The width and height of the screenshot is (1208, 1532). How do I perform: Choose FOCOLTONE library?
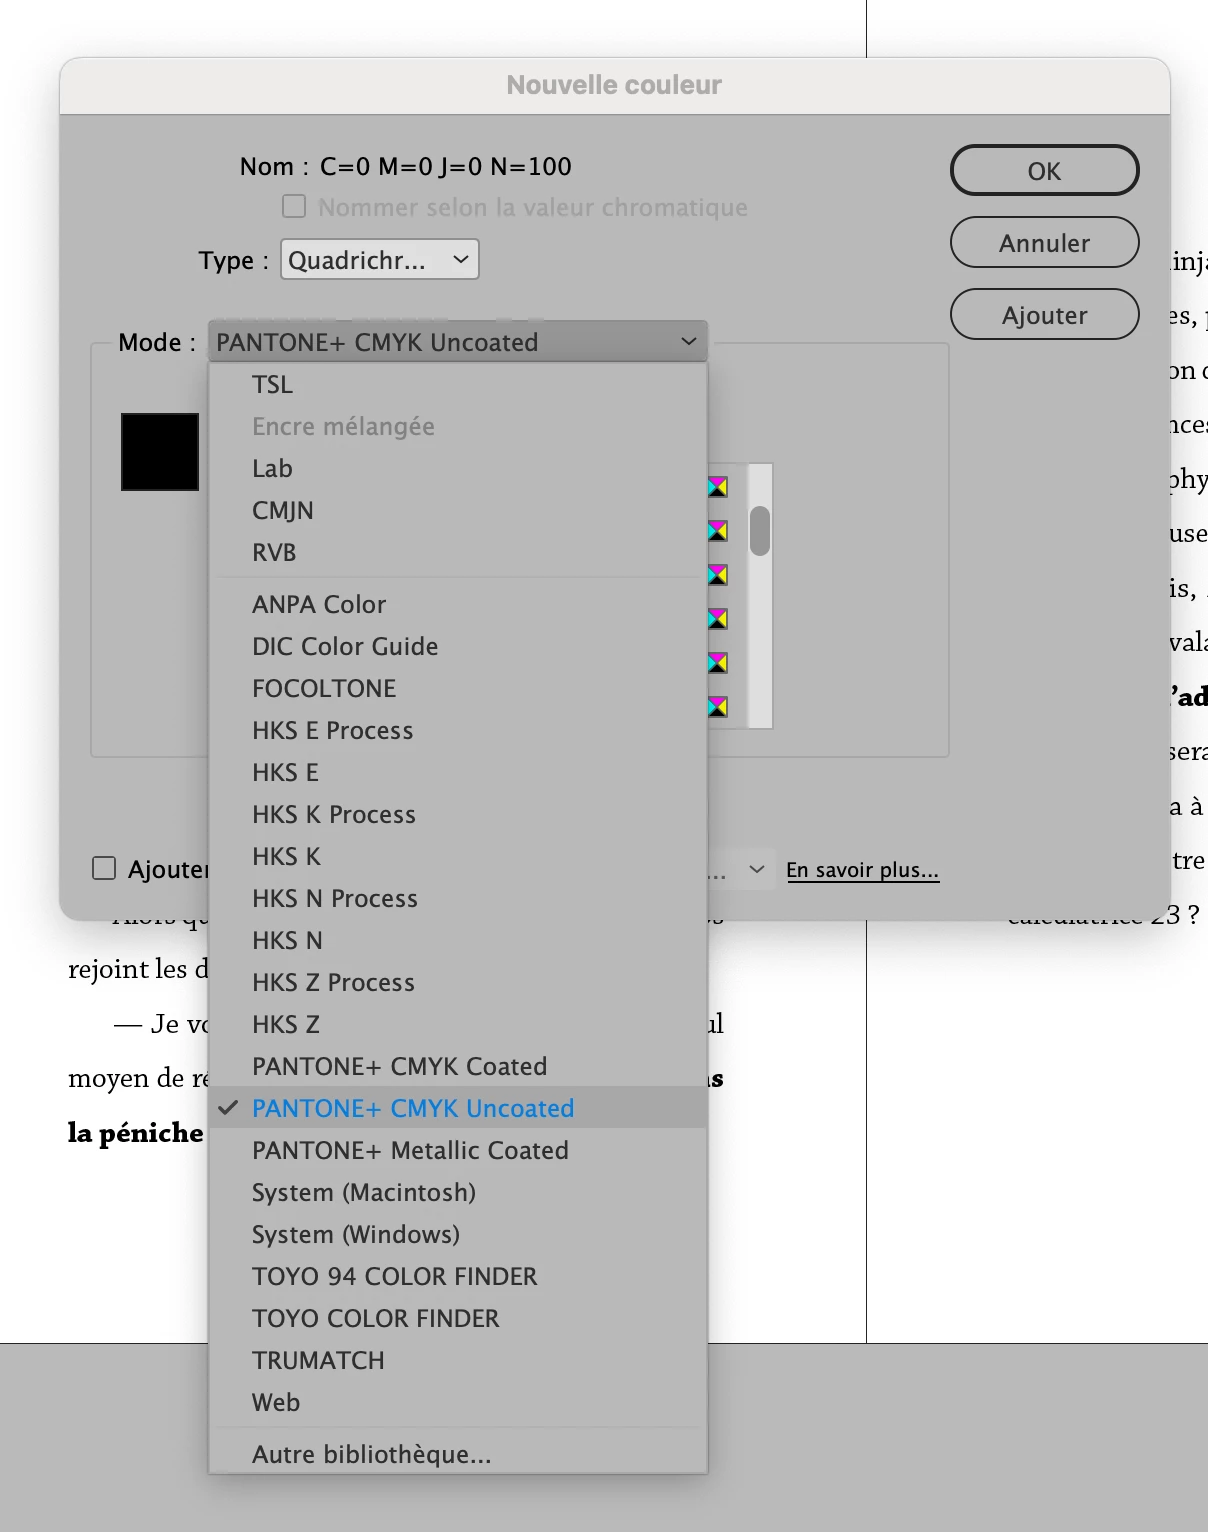[x=458, y=689]
